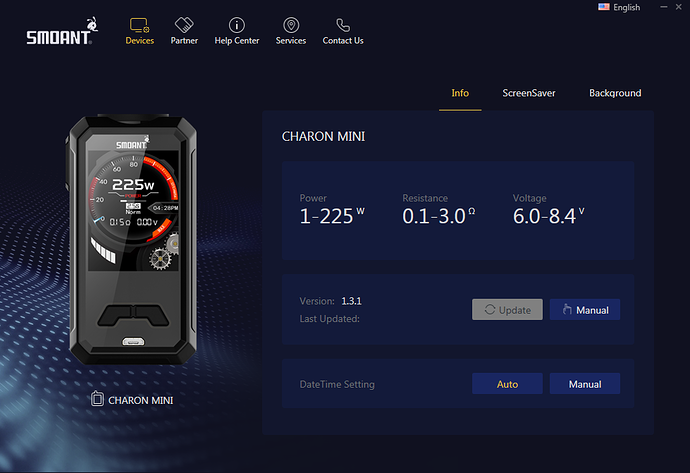The image size is (690, 473).
Task: Click the version number 1.3.1
Action: click(351, 301)
